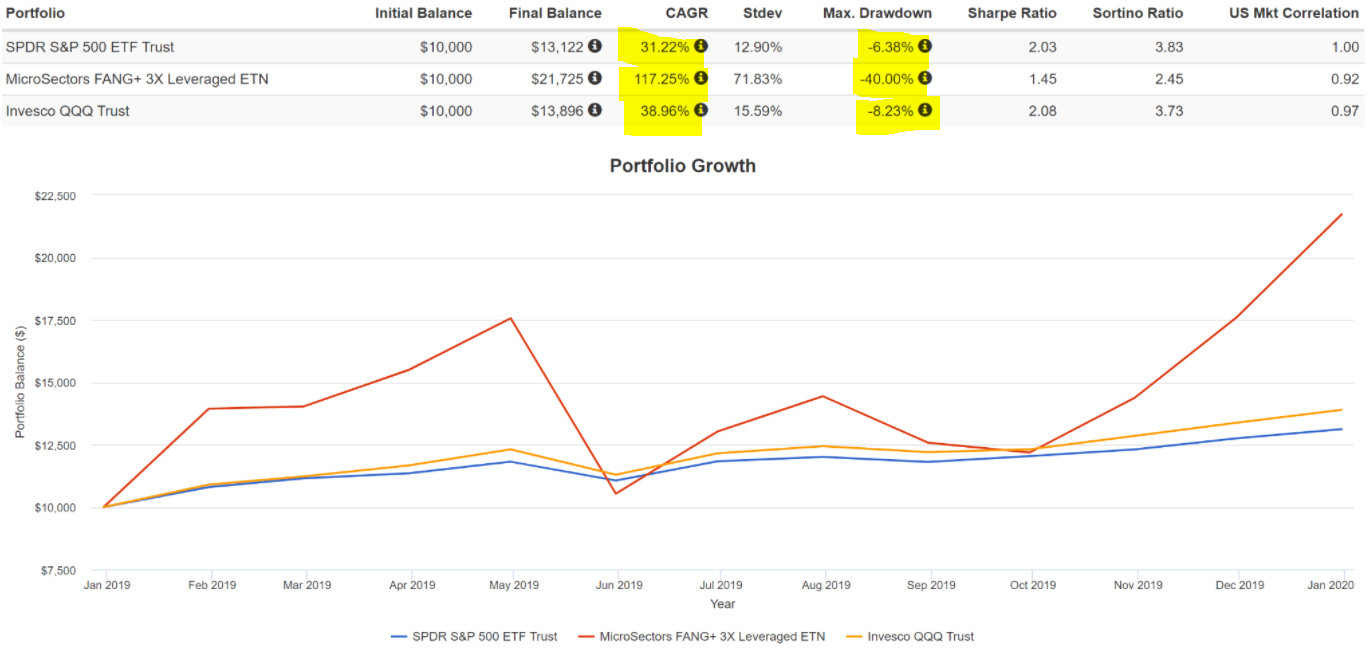Click the Sortino Ratio column header
Screen dimensions: 1369x649
pos(1137,13)
